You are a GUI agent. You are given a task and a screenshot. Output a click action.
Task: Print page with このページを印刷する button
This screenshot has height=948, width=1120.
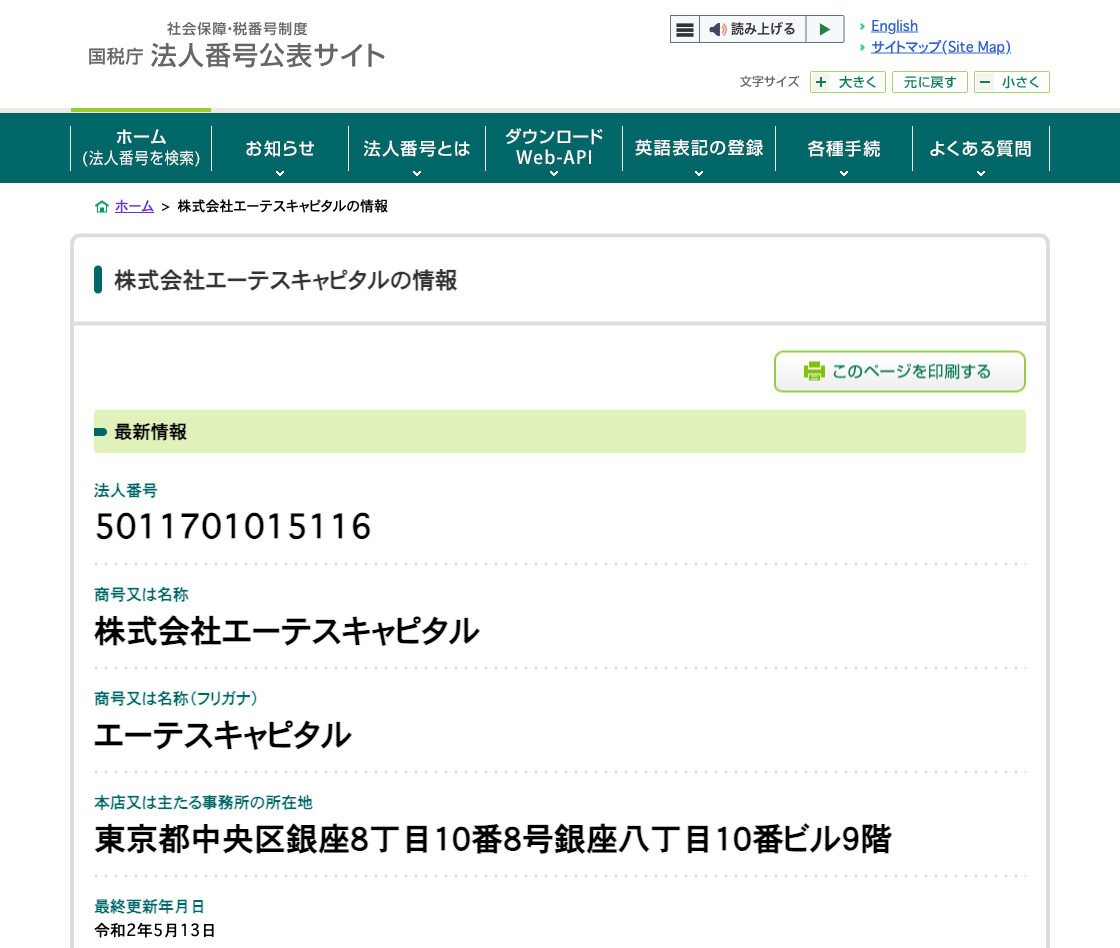tap(899, 371)
